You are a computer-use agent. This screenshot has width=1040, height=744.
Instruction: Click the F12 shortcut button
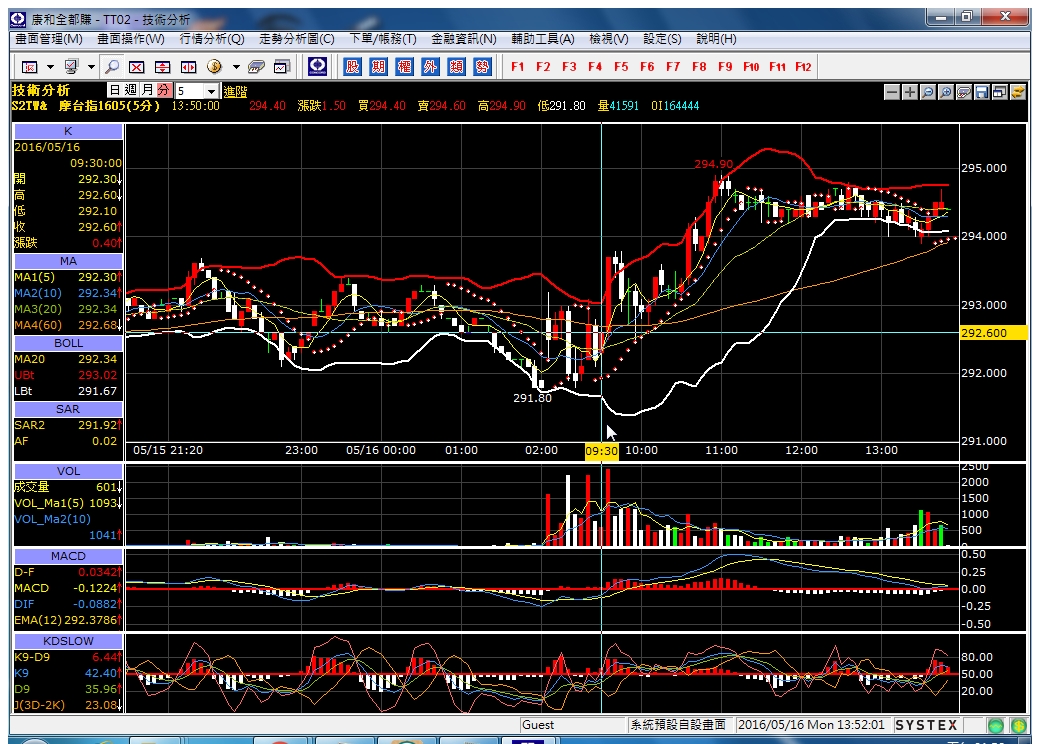click(x=803, y=67)
